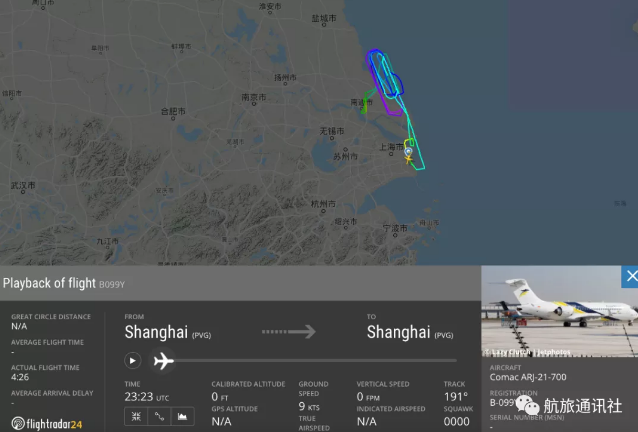Click the Comac ARJ-21-700 aircraft text
Image resolution: width=638 pixels, height=432 pixels.
pyautogui.click(x=528, y=377)
